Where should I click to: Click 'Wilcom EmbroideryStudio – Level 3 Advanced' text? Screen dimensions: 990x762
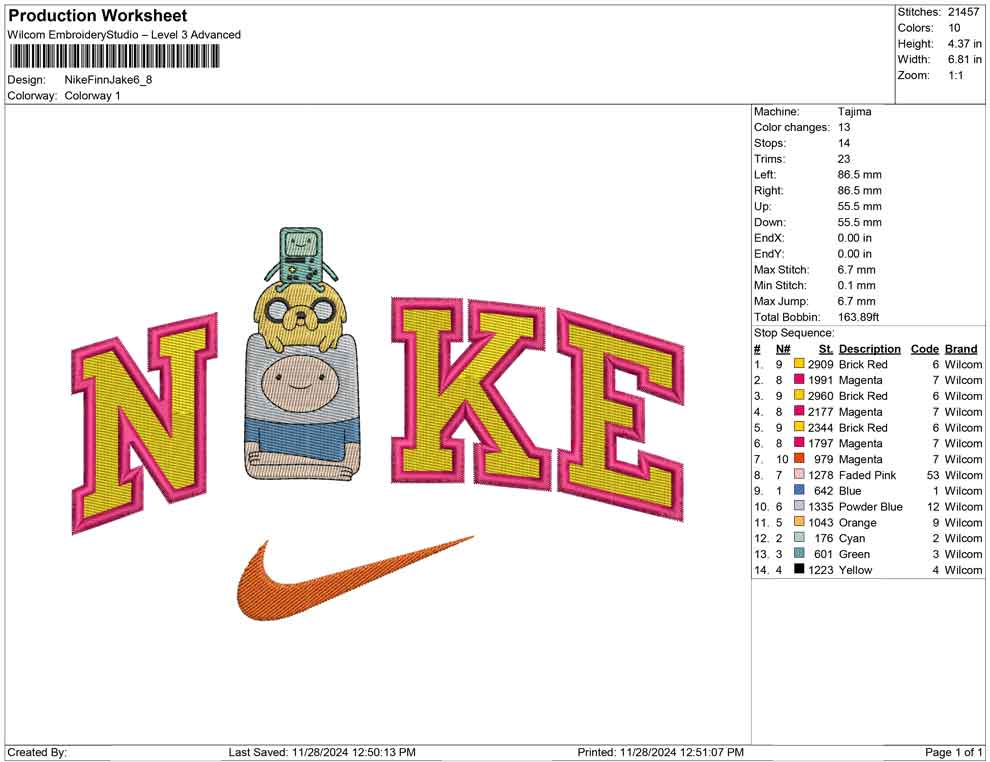pos(124,35)
